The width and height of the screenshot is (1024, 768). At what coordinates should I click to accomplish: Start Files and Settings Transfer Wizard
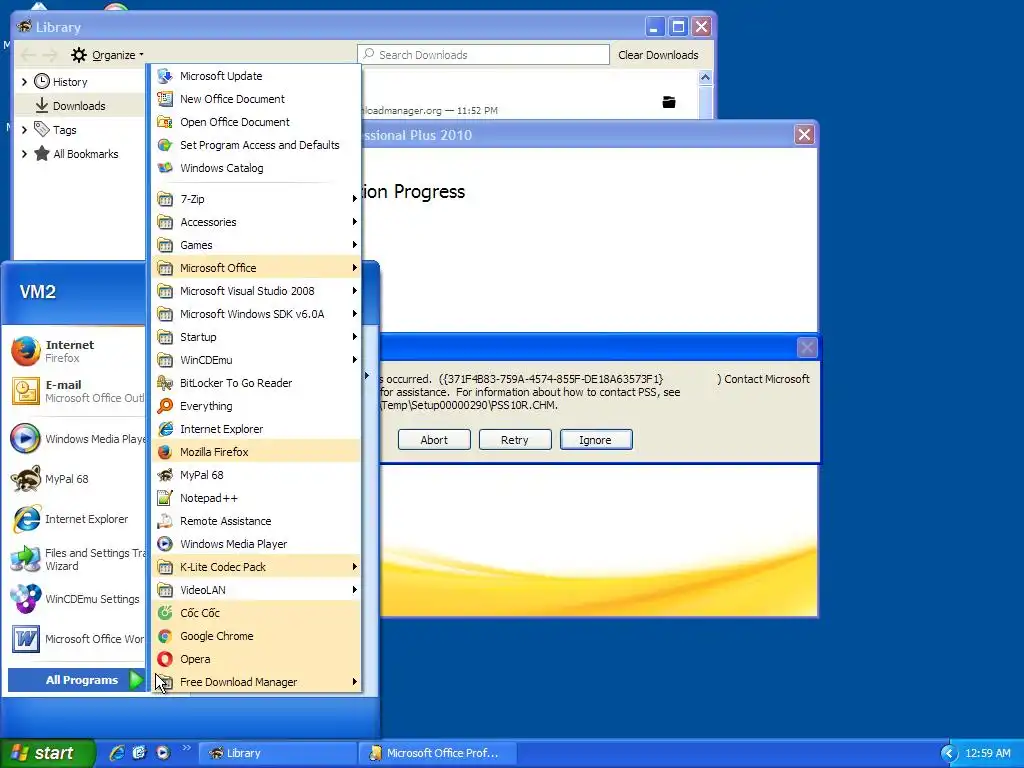77,560
